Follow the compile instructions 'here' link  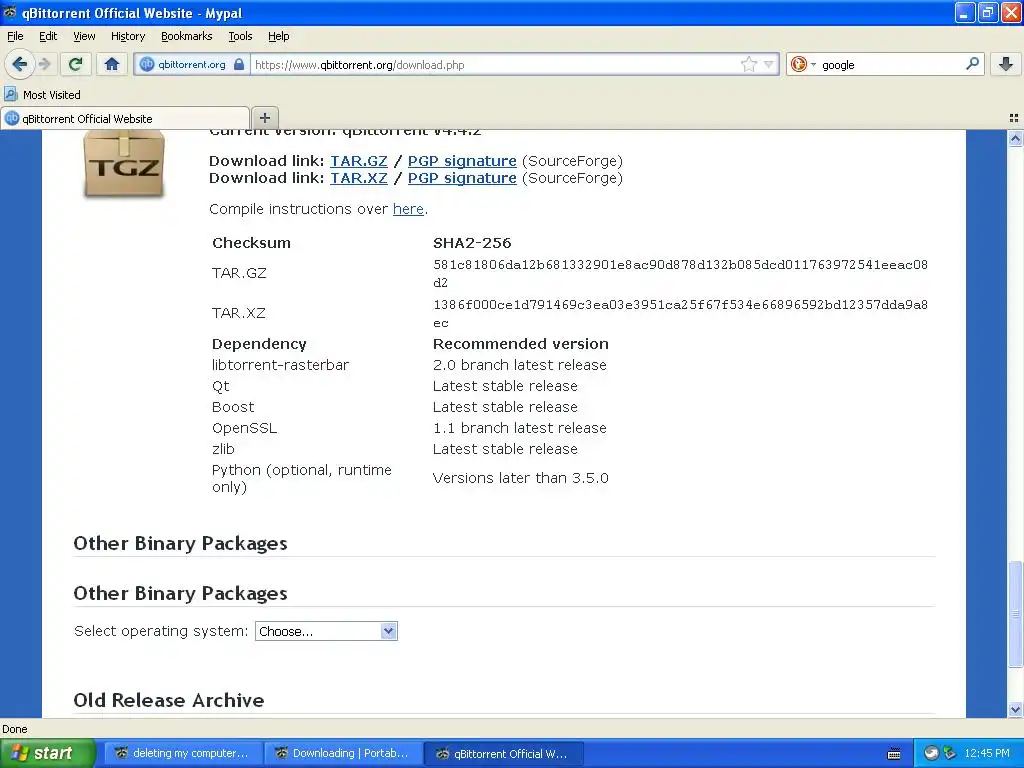point(408,209)
